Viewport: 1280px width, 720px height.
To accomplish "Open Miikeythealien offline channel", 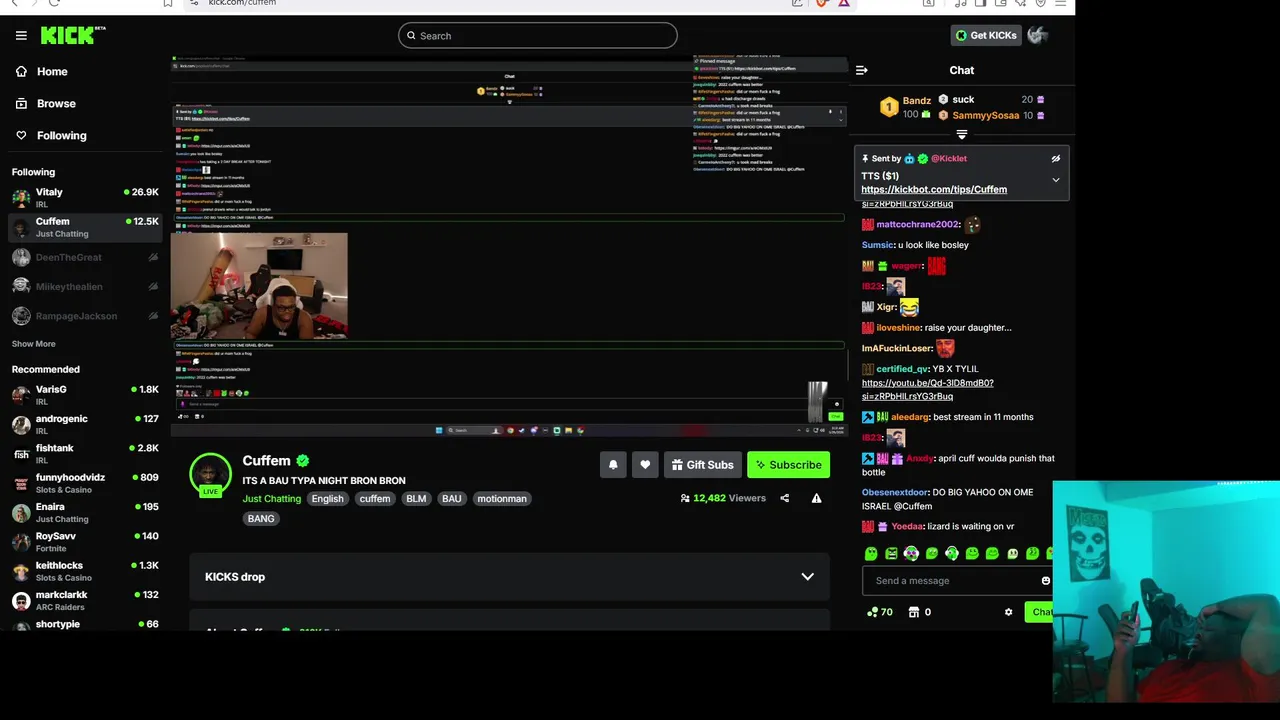I will (85, 287).
